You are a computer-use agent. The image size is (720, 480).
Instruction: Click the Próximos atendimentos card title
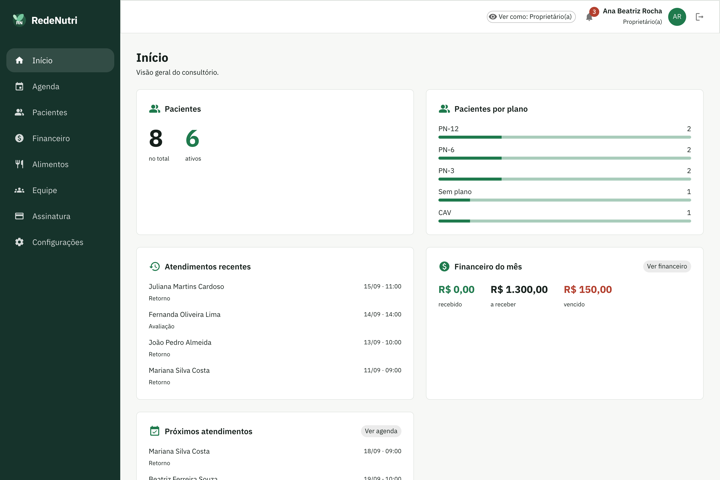coord(208,431)
